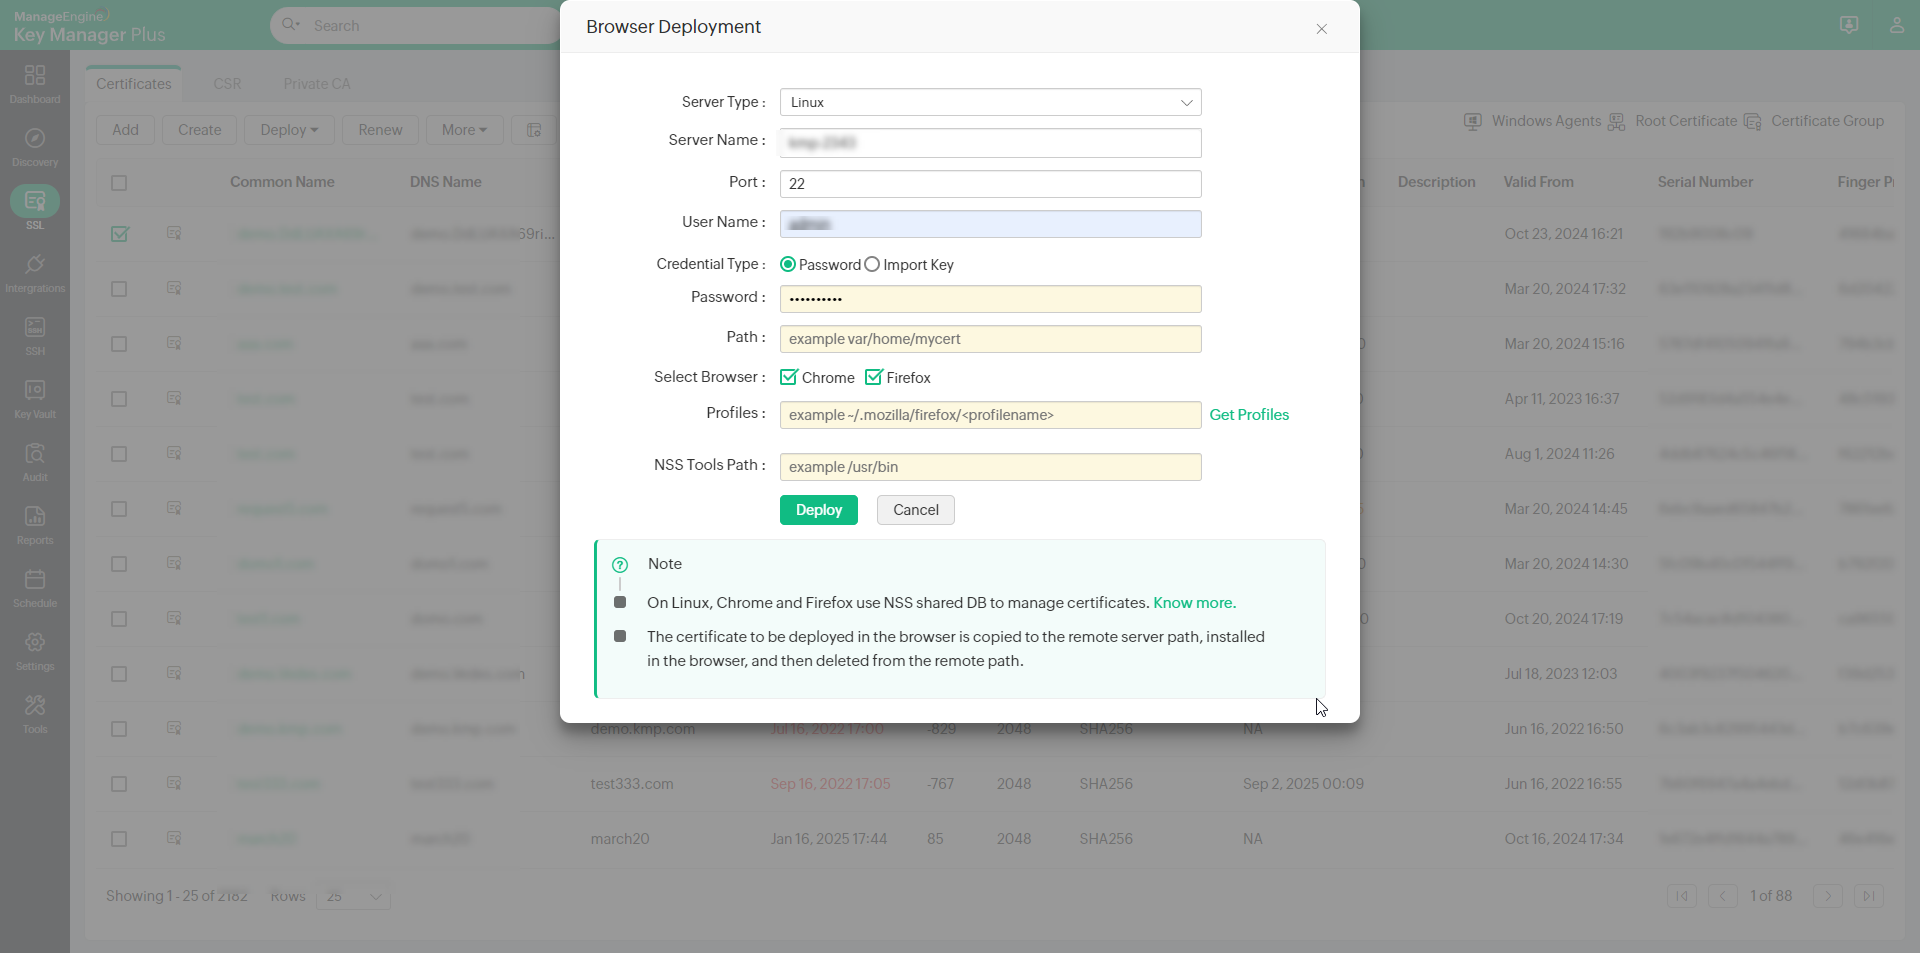Open the Discovery sidebar icon
Screen dimensions: 1920x953
tap(35, 138)
